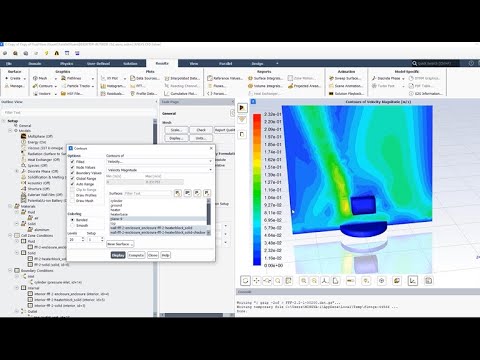Viewport: 480px width, 360px height.
Task: Click the Surfaces filter text field
Action: point(148,193)
